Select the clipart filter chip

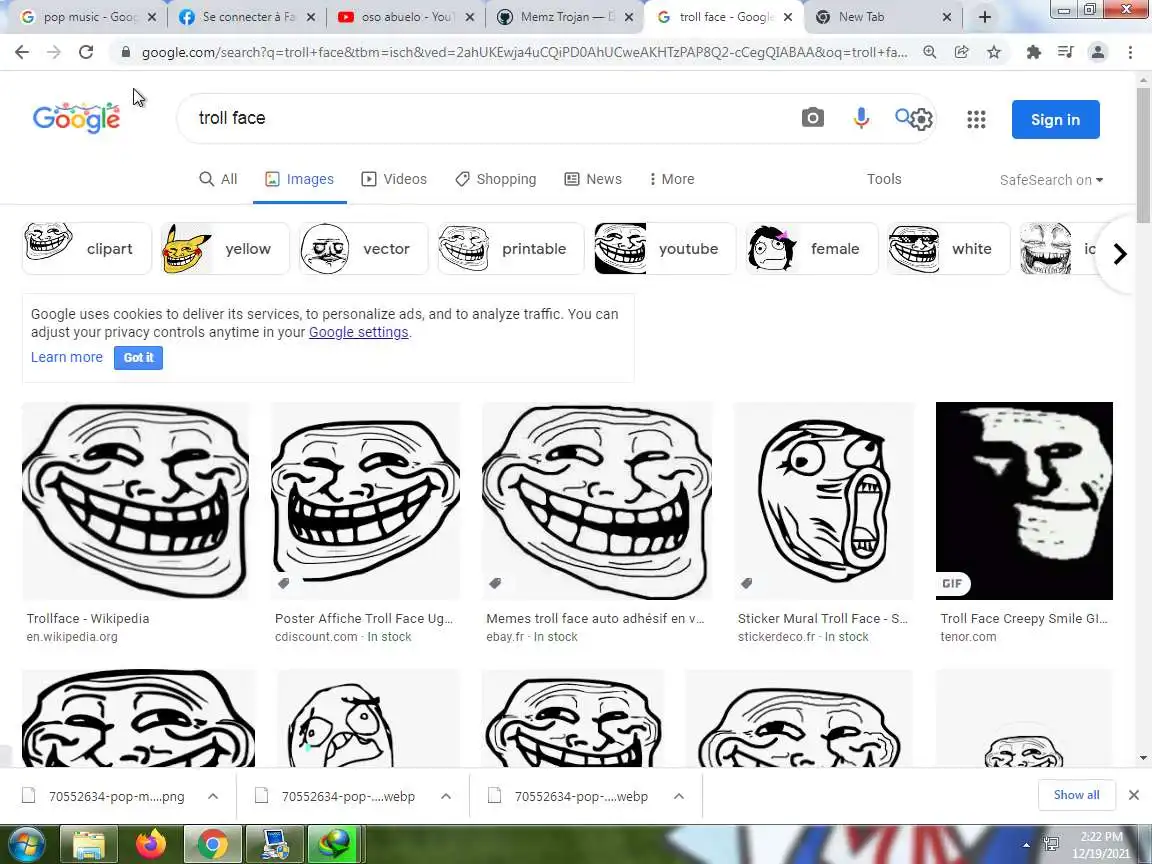click(87, 248)
